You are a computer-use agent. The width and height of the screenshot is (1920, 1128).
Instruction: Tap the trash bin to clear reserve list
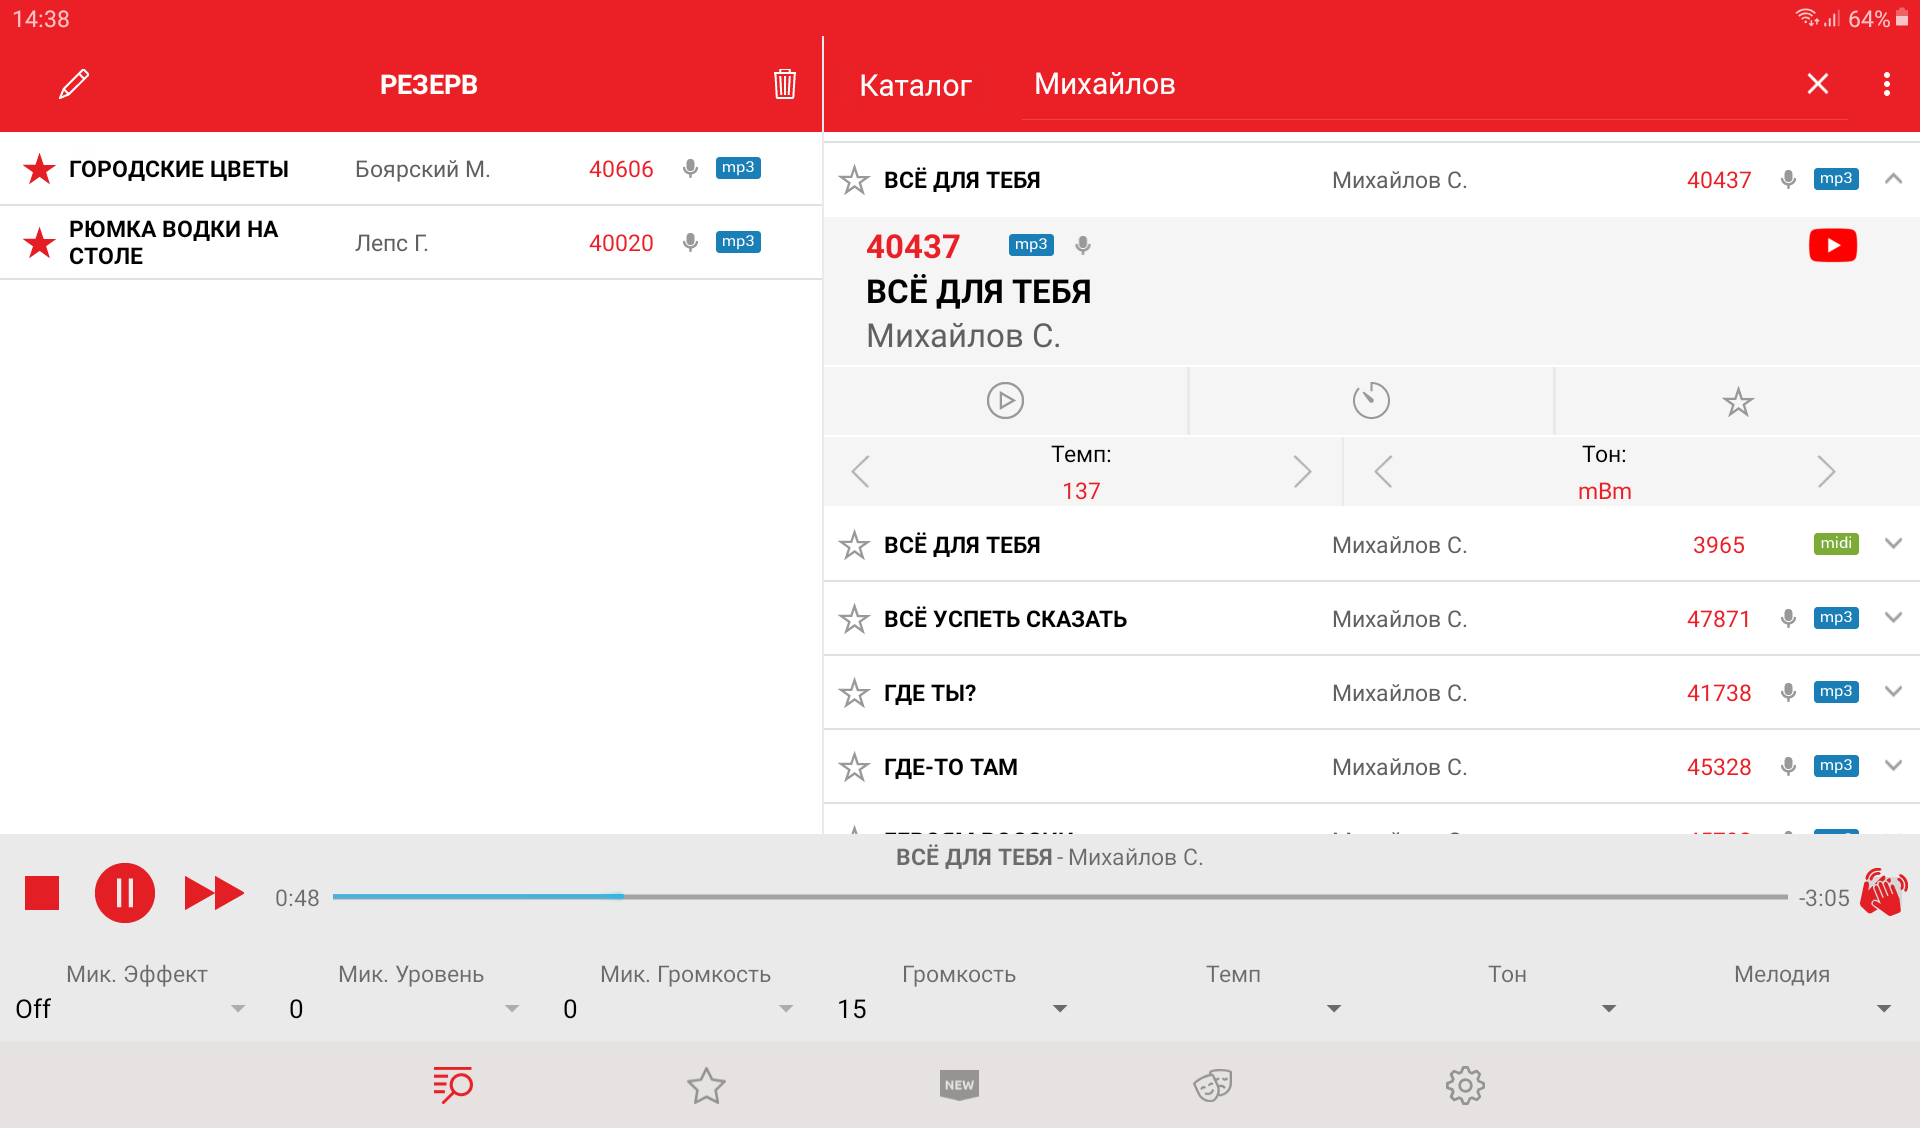(785, 84)
